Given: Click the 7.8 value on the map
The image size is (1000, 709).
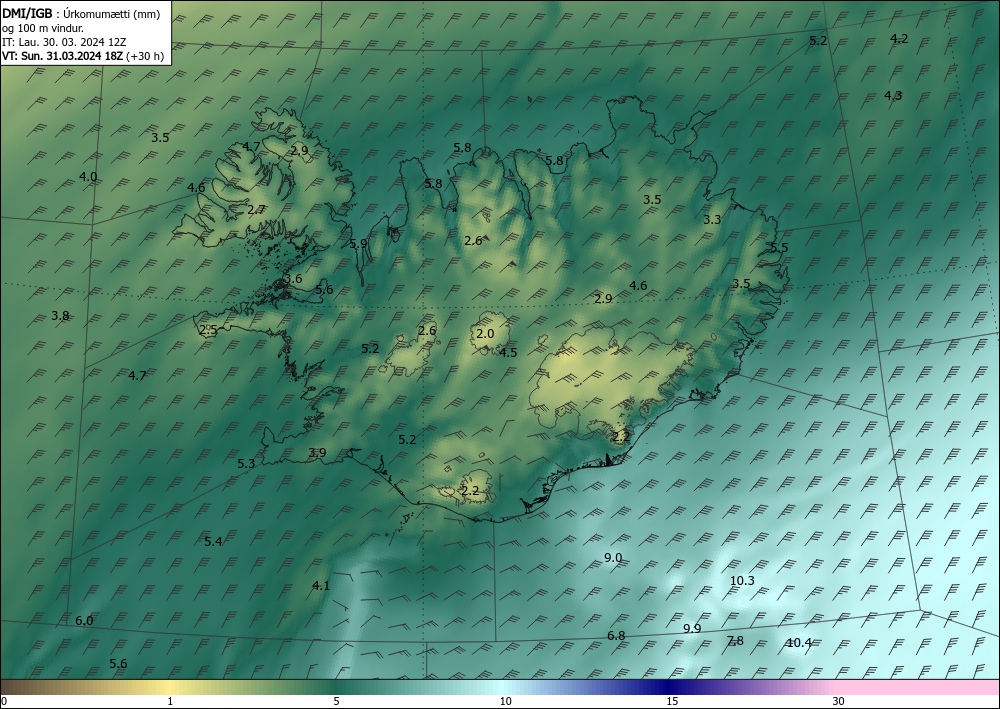Looking at the screenshot, I should pos(735,641).
